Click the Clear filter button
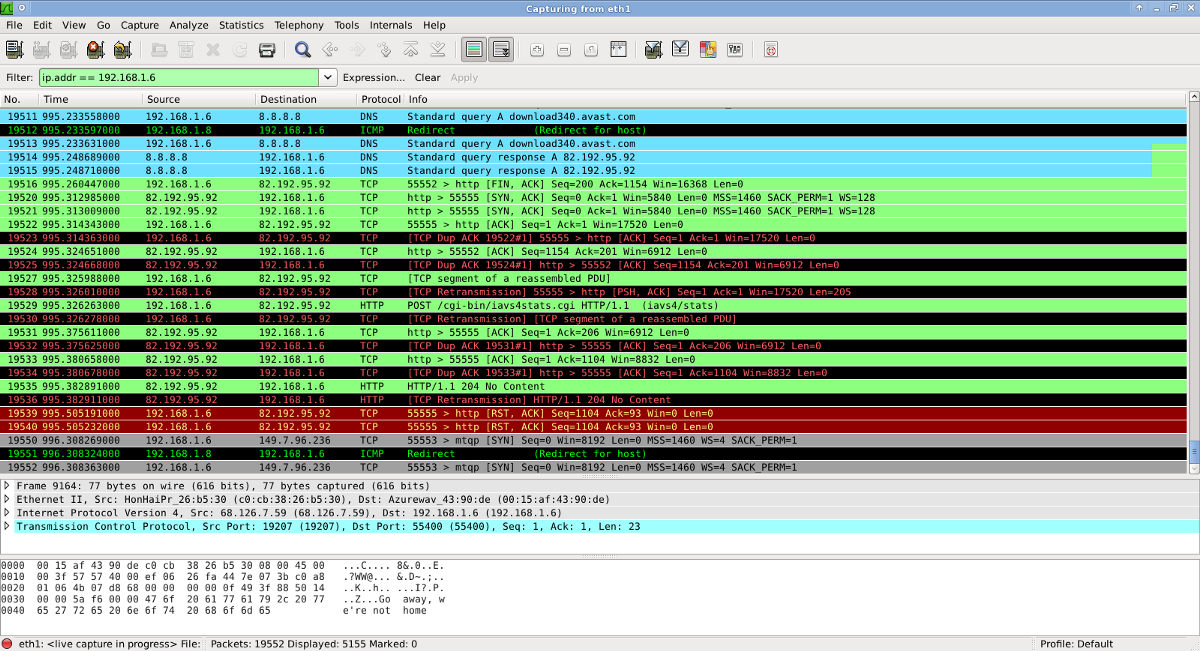This screenshot has height=651, width=1200. (x=428, y=77)
